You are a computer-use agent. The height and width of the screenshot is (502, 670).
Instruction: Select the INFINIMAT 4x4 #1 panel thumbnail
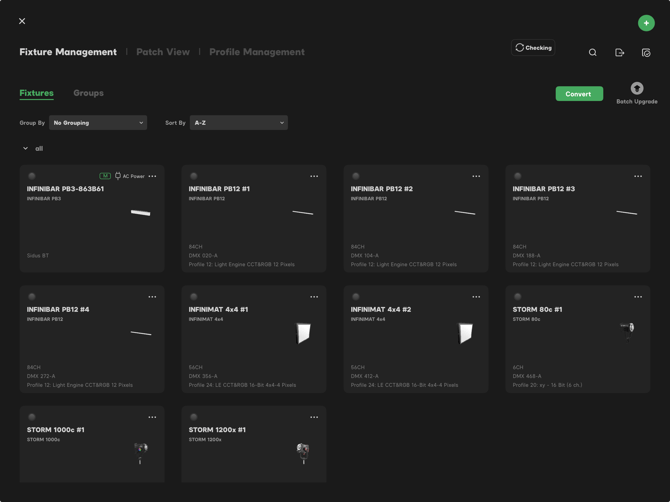tap(303, 333)
